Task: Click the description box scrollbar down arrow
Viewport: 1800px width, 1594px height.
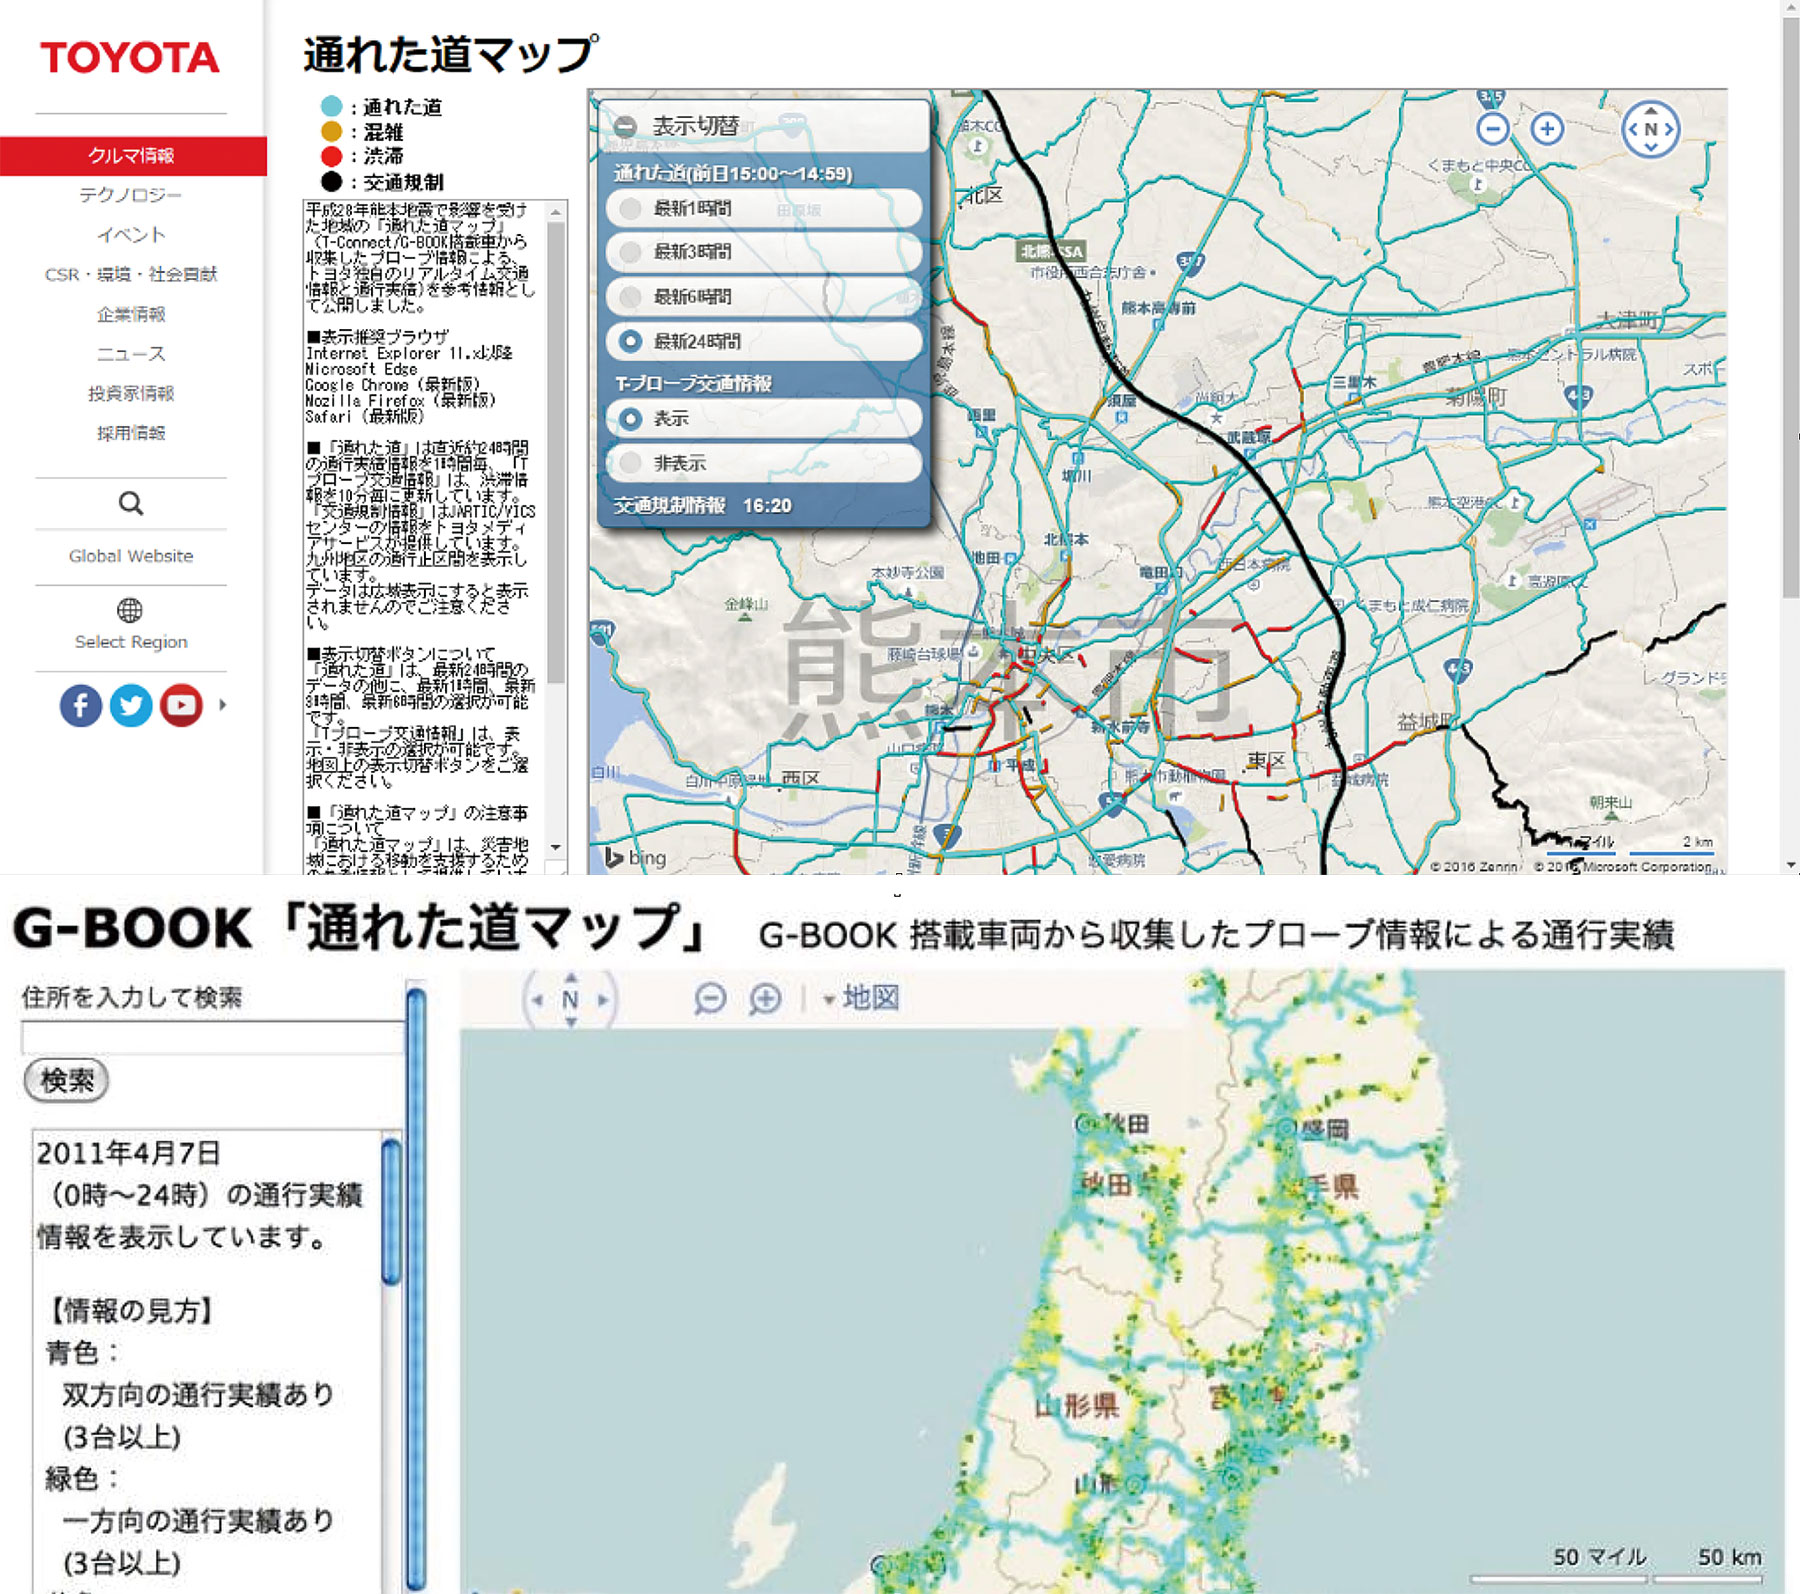Action: [556, 848]
